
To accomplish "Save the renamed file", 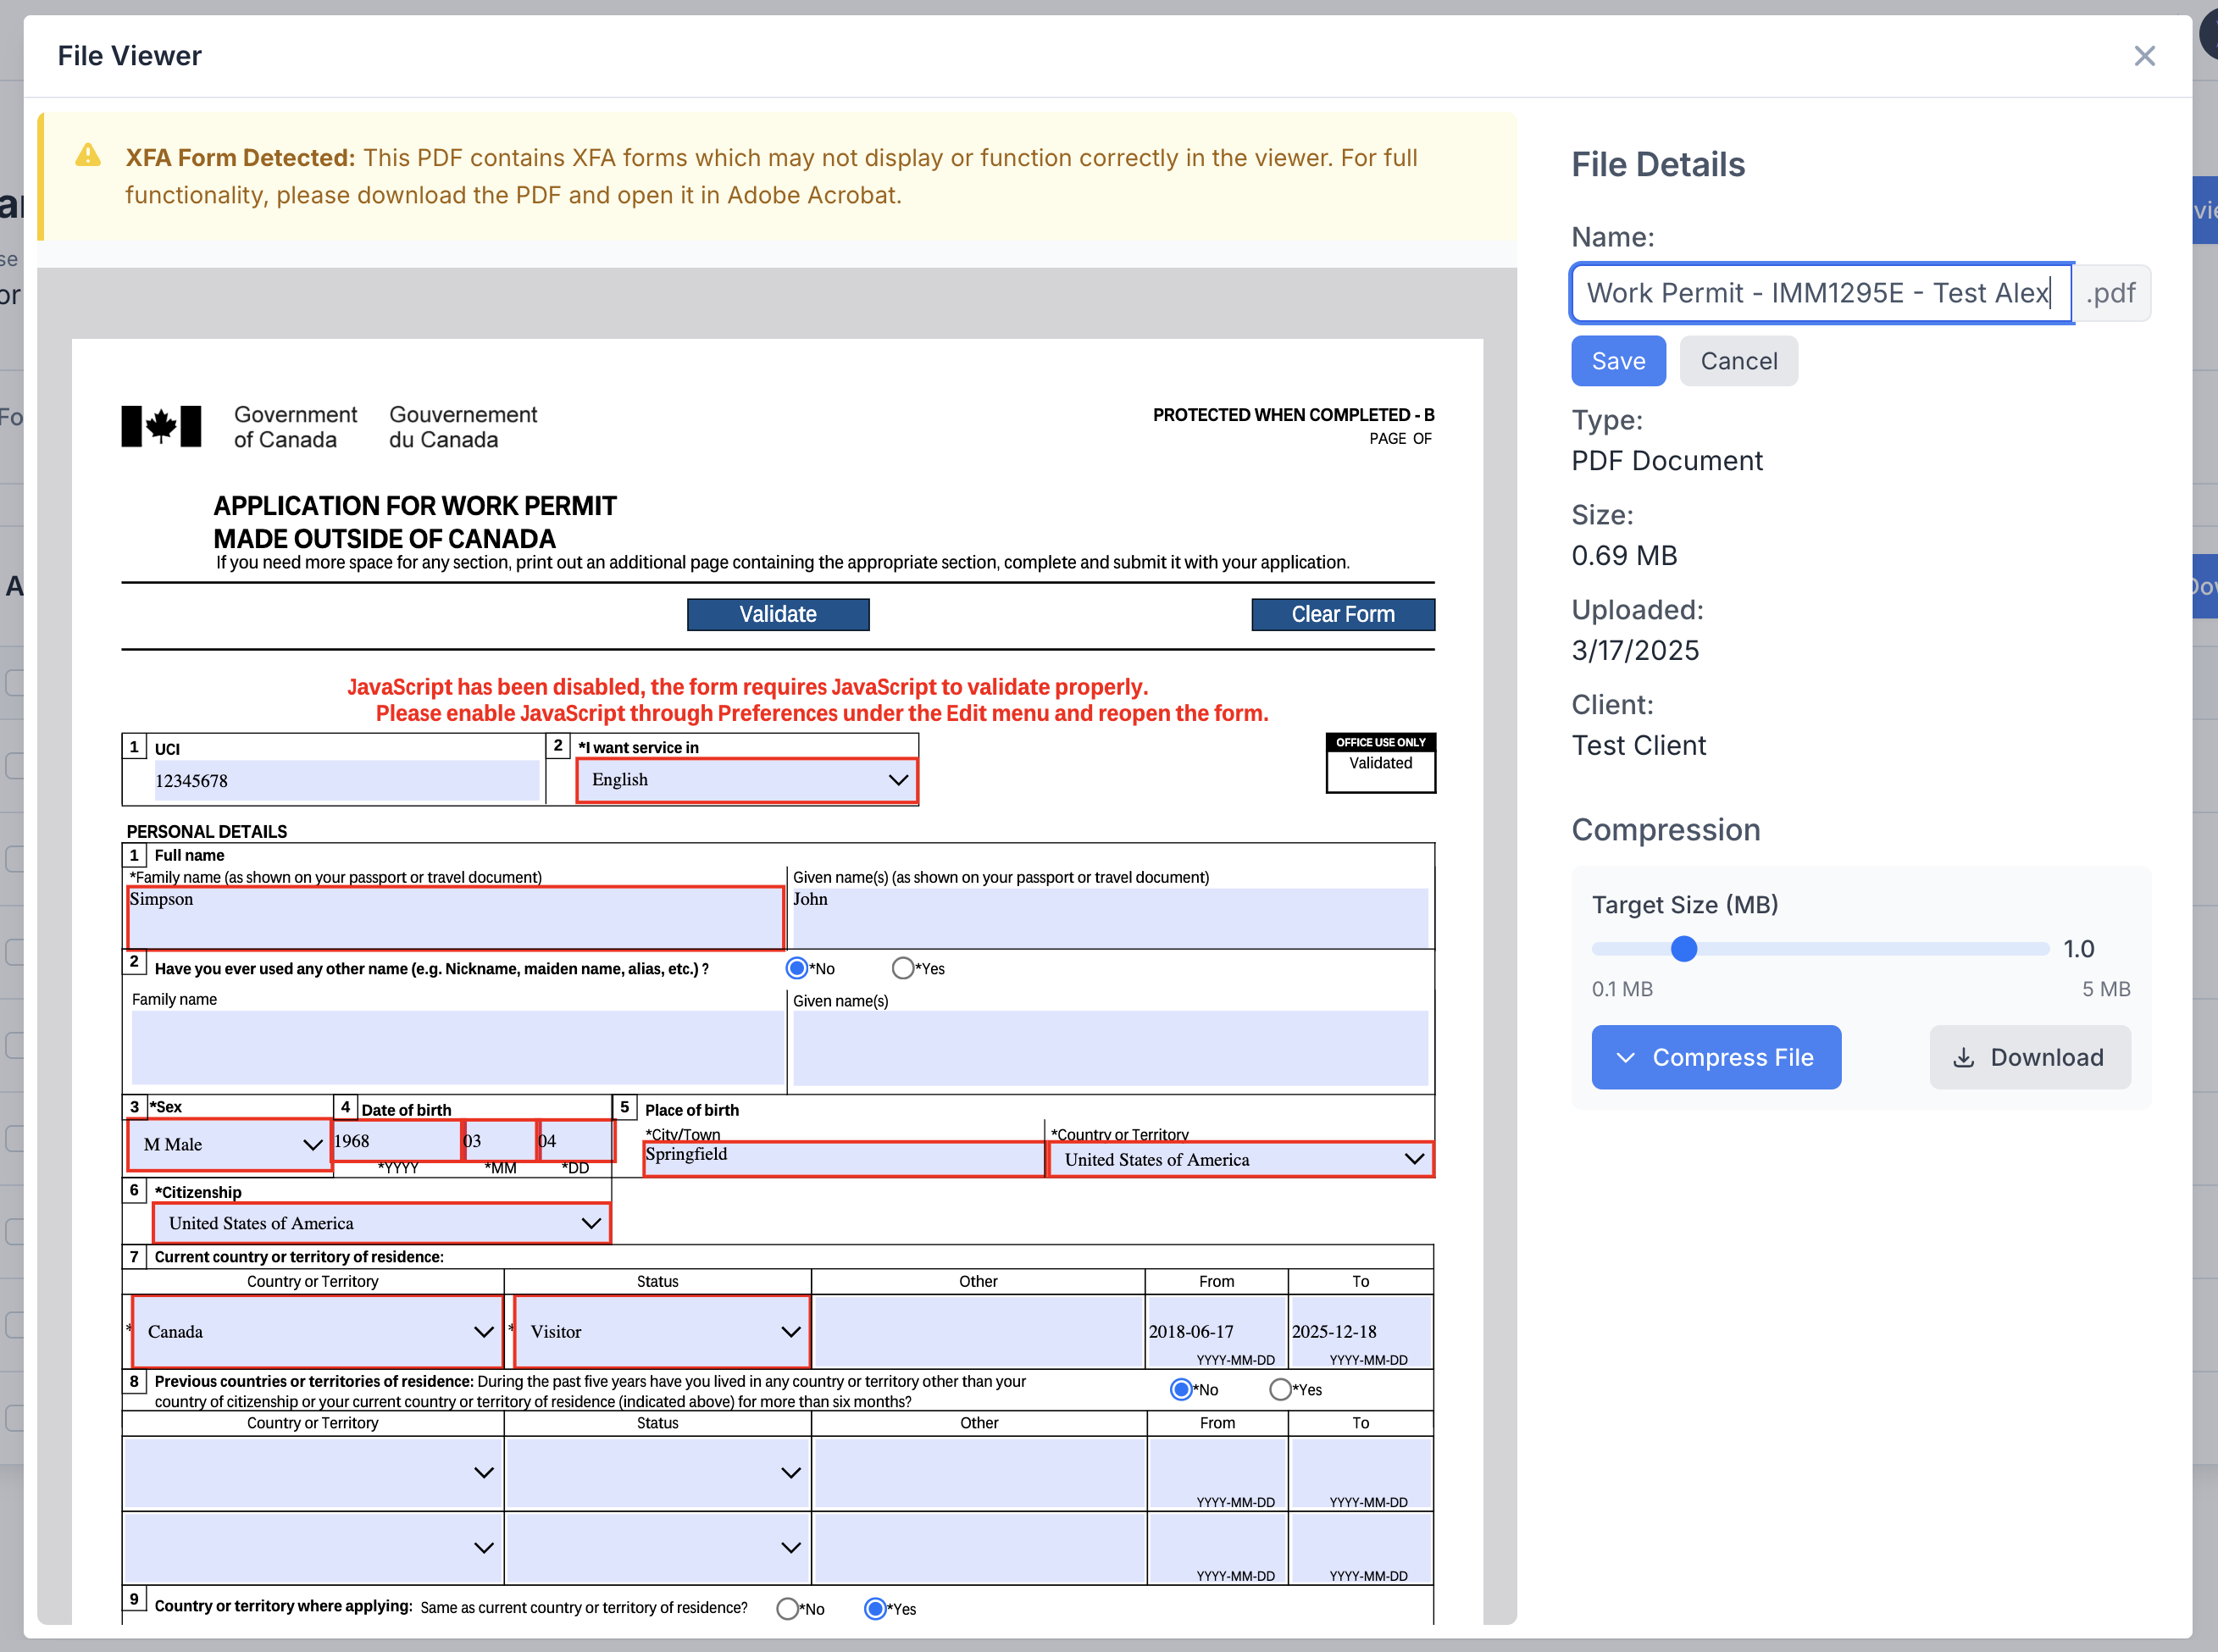I will pos(1618,361).
